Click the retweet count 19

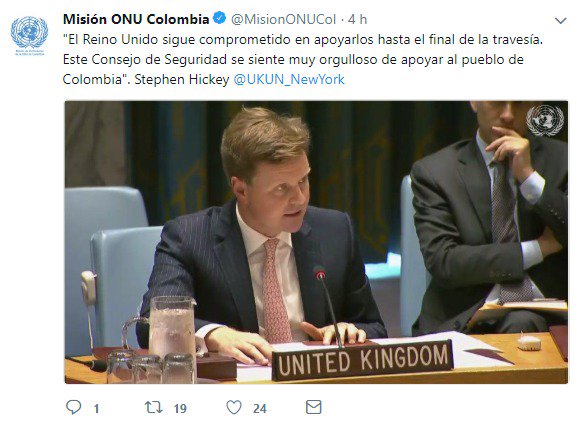coord(180,408)
